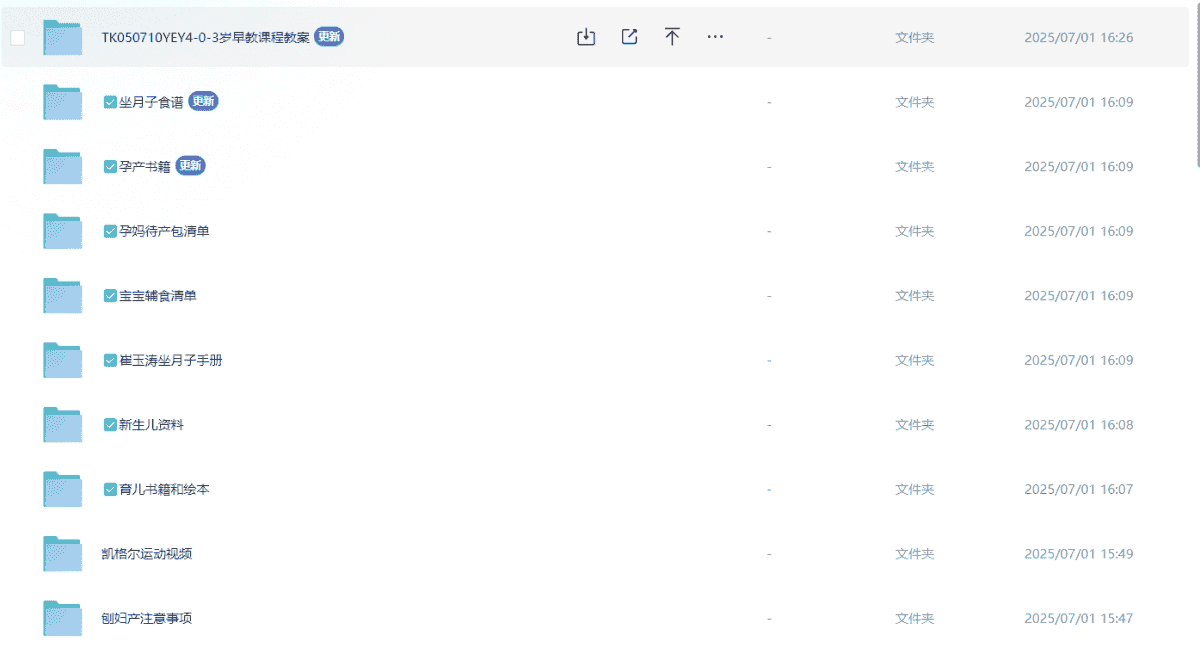Click the folder icon beside 孕产书籍

click(x=62, y=167)
